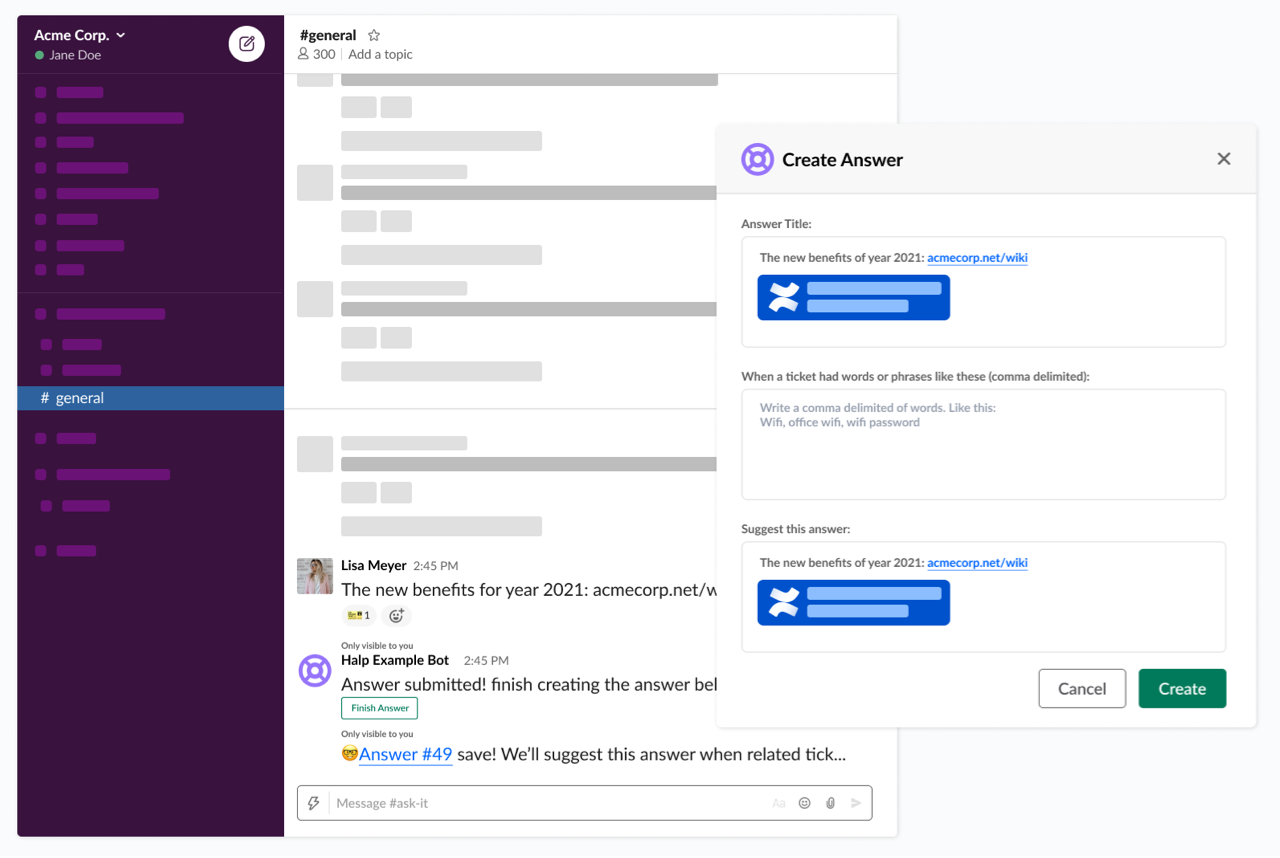Open acmecorp.net/wiki link in Answer Title
This screenshot has width=1280, height=858.
[977, 258]
